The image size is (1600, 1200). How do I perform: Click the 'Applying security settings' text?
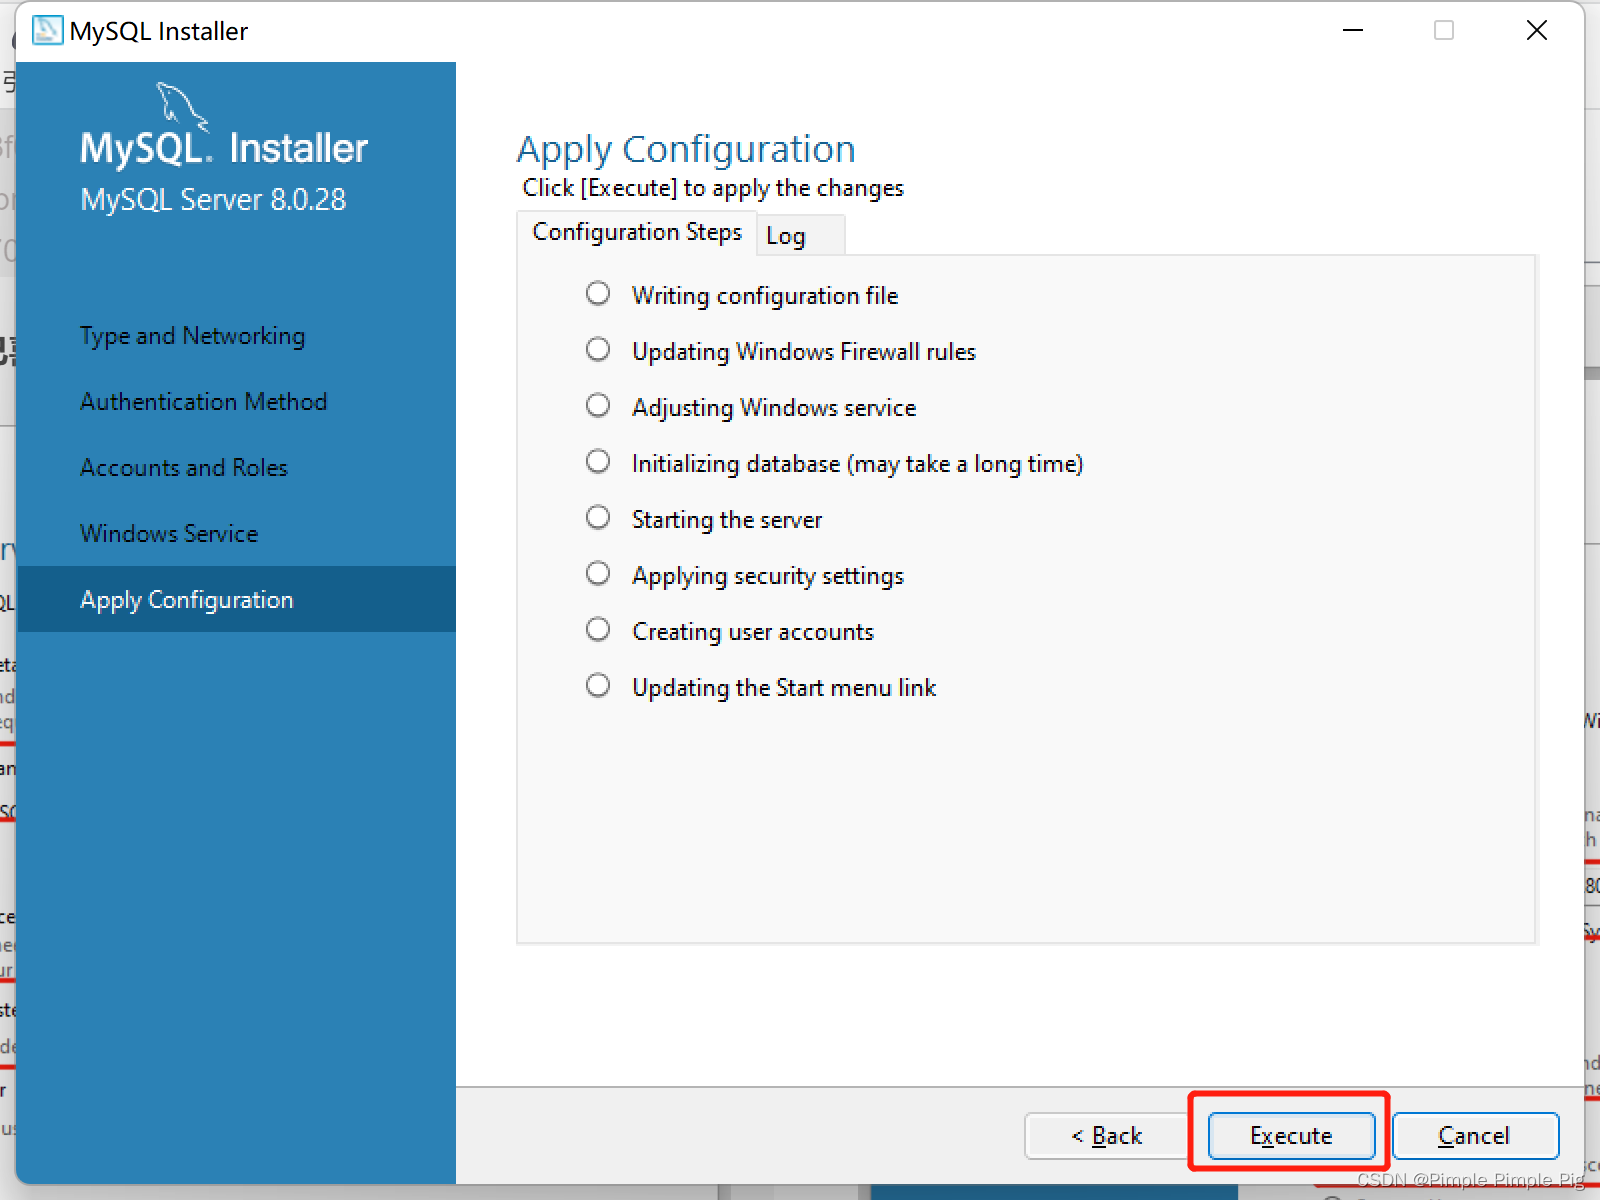[x=768, y=576]
